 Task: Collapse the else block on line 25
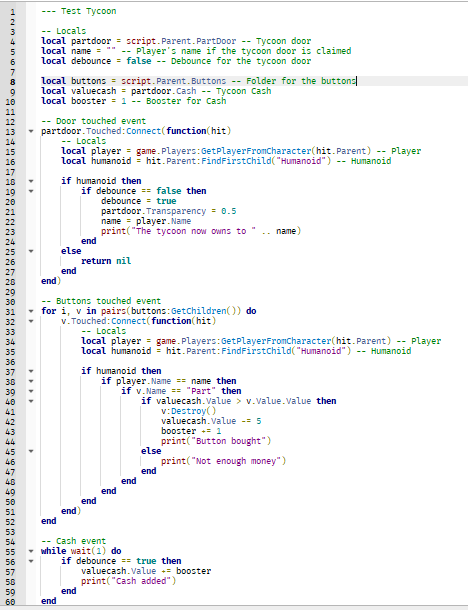click(31, 251)
